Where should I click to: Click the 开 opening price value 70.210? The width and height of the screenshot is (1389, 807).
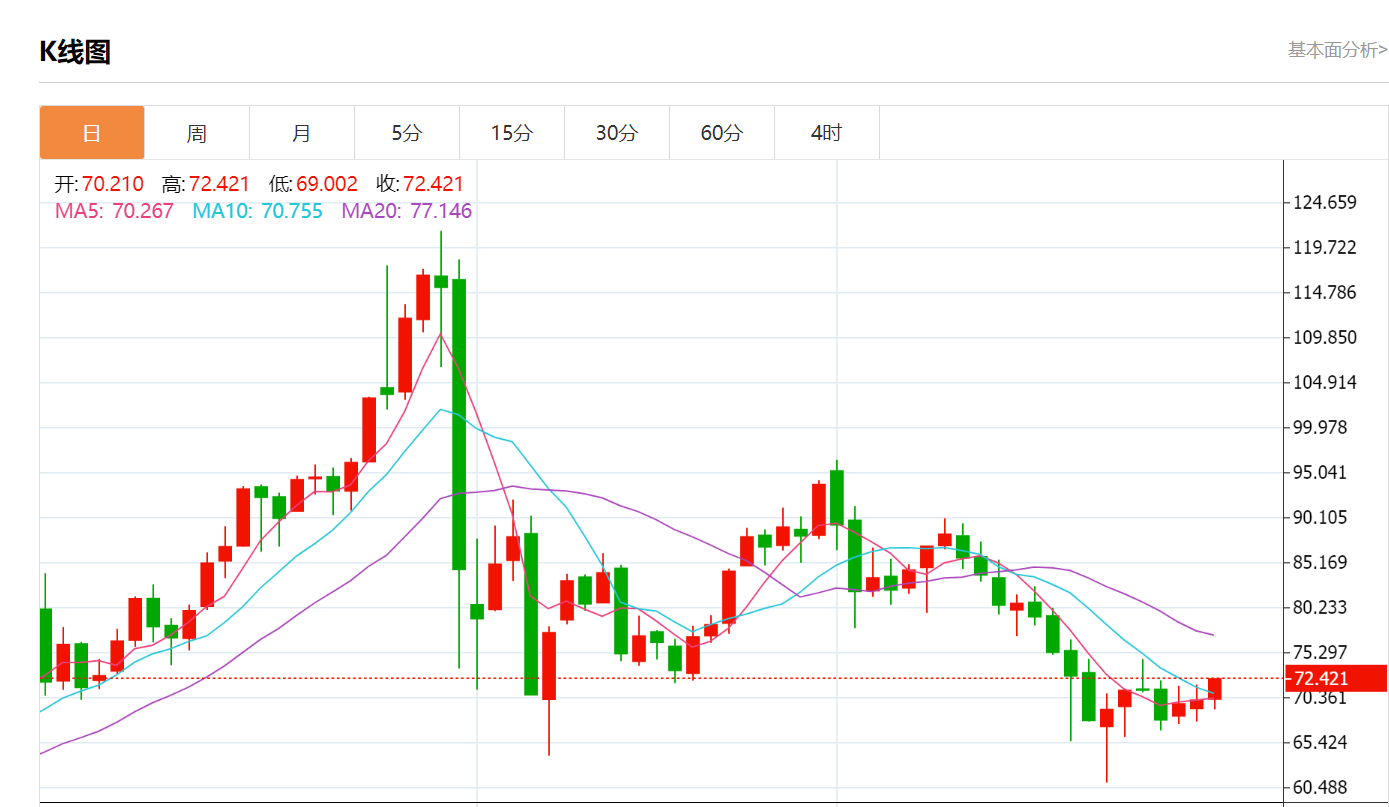(112, 184)
